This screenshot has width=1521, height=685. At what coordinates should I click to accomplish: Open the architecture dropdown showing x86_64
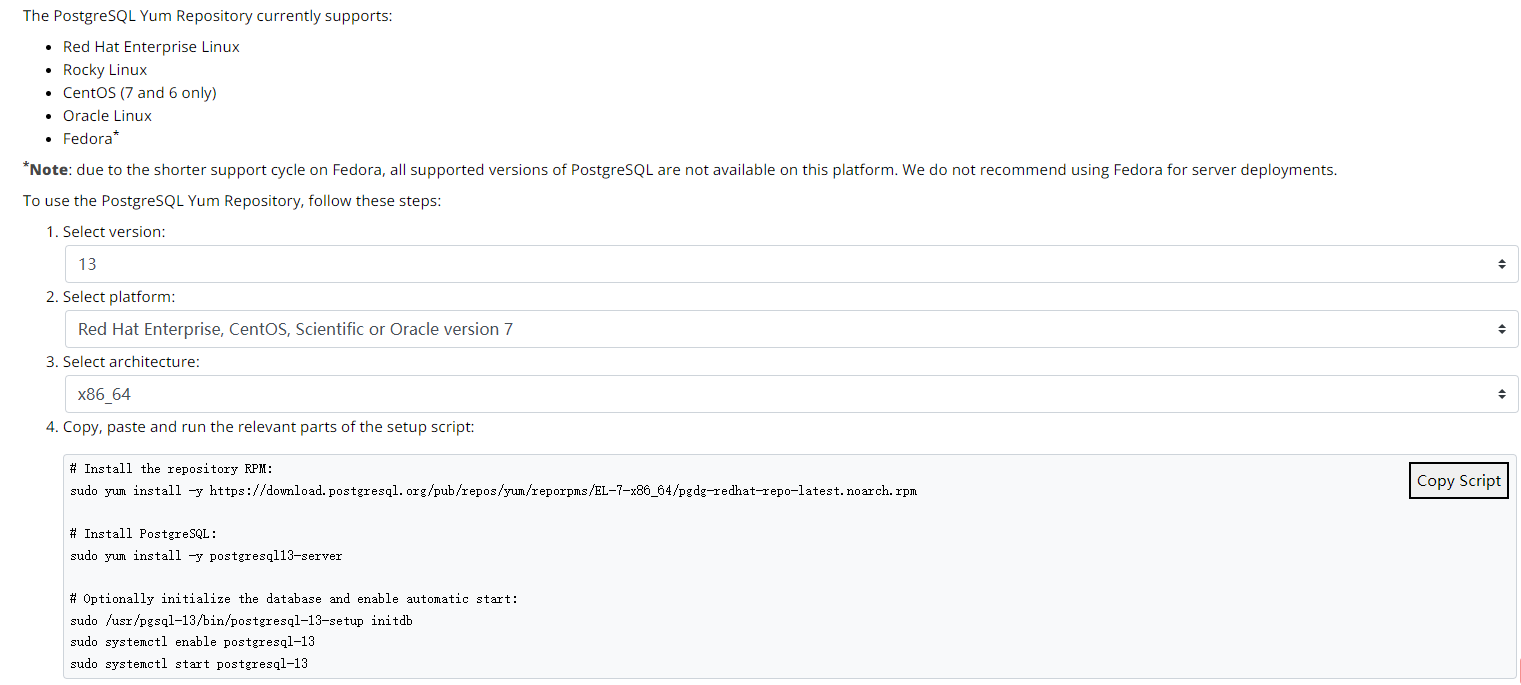[x=790, y=394]
